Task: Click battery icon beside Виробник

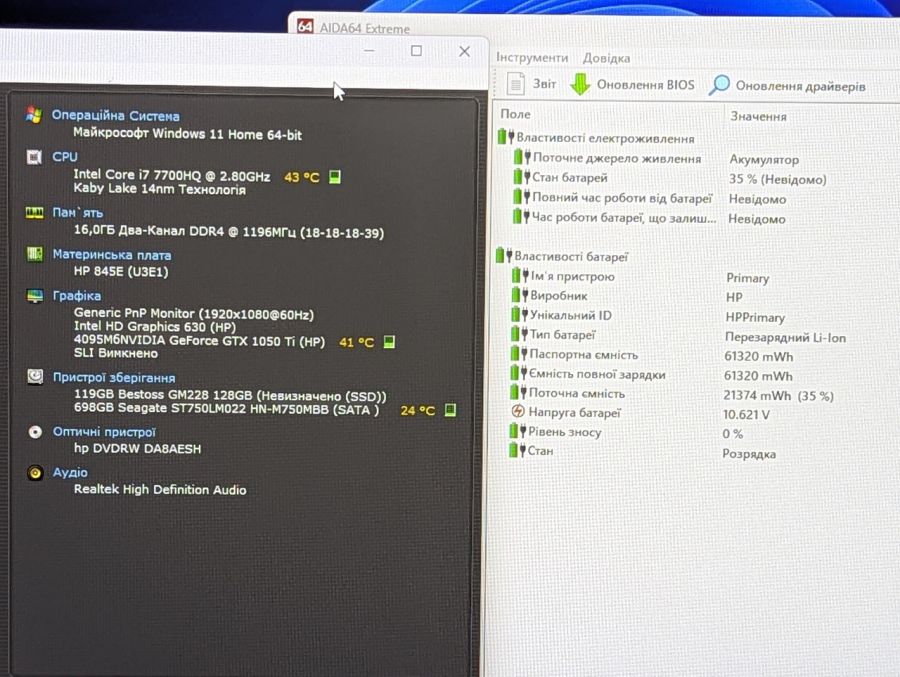Action: (x=519, y=295)
